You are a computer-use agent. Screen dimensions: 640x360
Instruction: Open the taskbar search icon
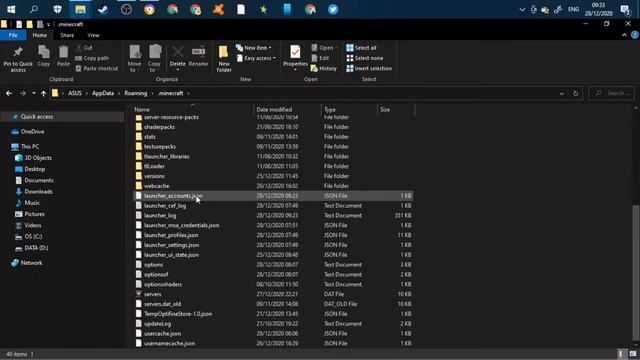[x=34, y=9]
